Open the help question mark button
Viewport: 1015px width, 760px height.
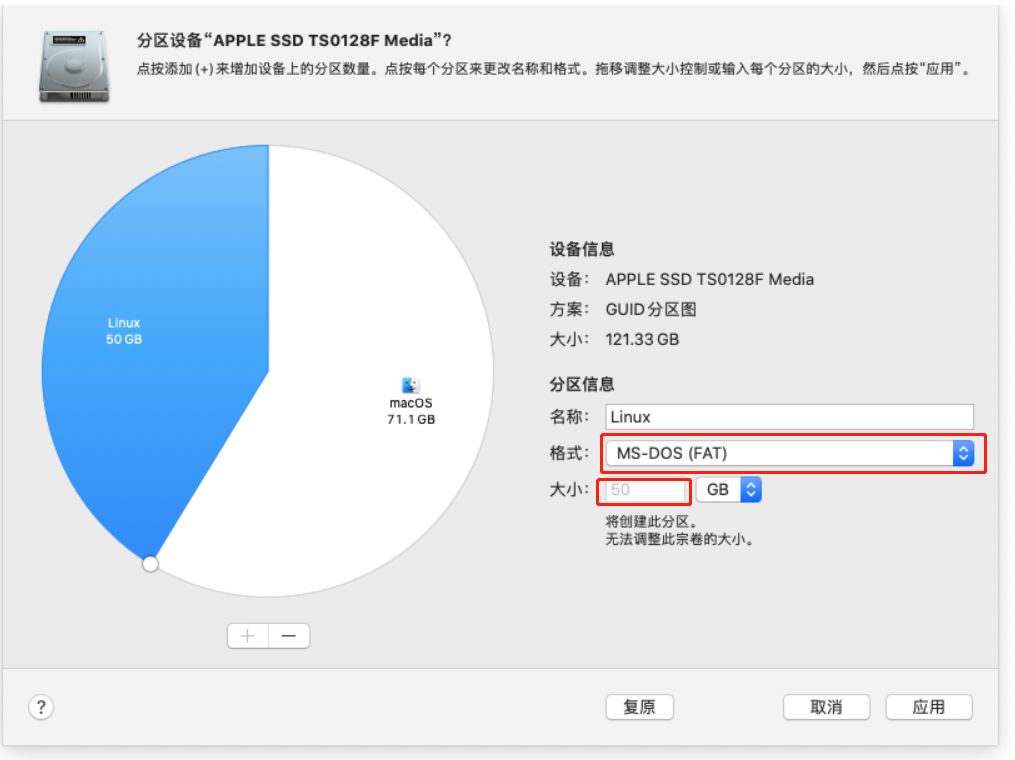[41, 707]
